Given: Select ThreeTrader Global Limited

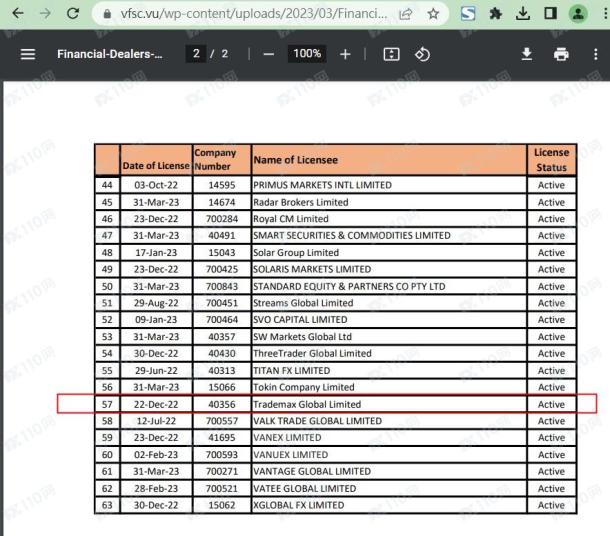Looking at the screenshot, I should 312,354.
